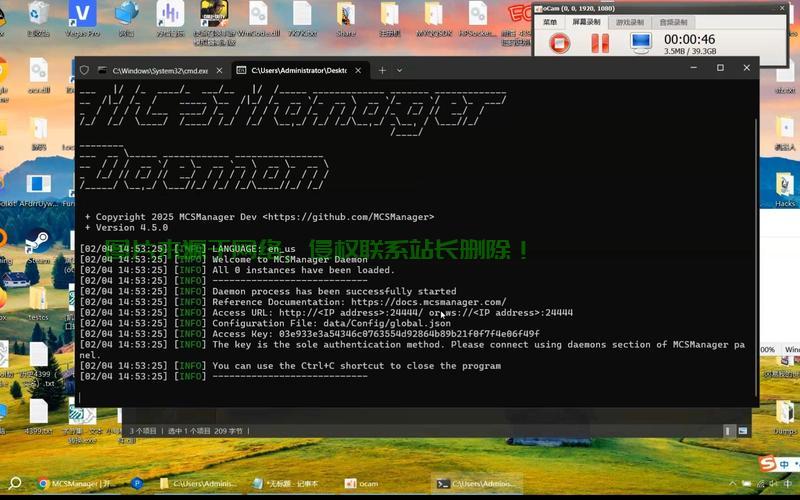The image size is (800, 500).
Task: Select the Hacks desktop icon
Action: 785,190
